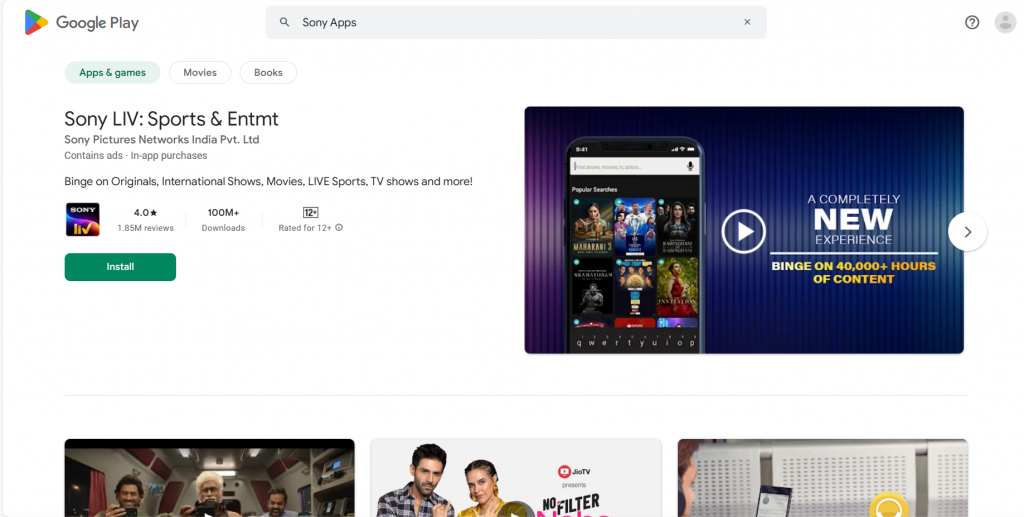Click the 12+ content rating badge
Image resolution: width=1024 pixels, height=517 pixels.
310,212
